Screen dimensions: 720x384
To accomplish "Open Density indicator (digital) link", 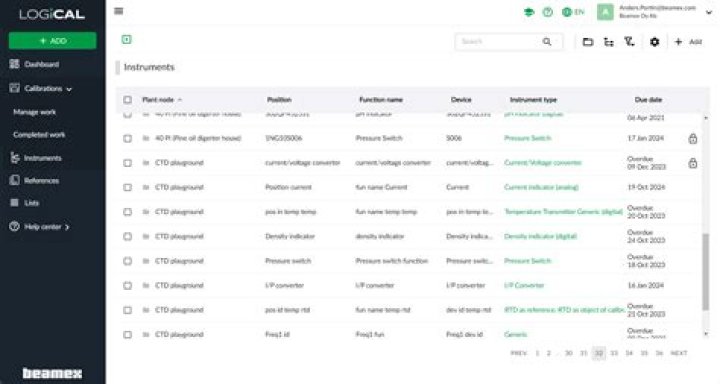I will (540, 237).
